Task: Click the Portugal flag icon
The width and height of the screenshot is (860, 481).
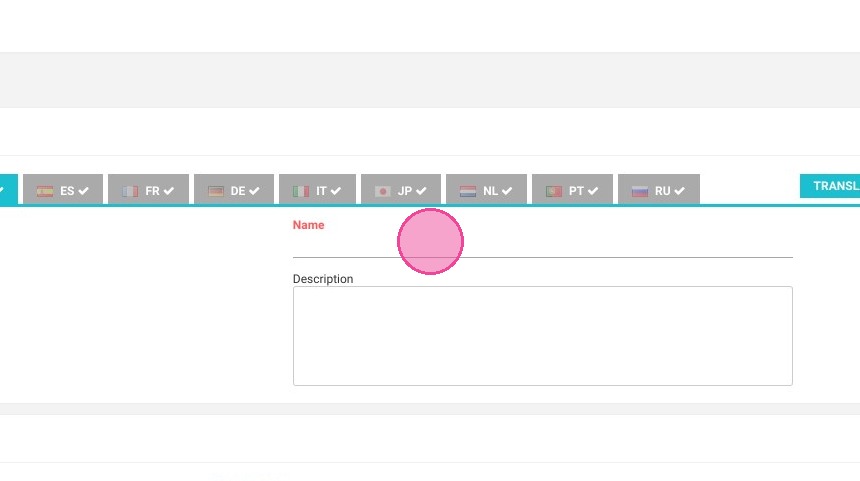Action: 554,191
